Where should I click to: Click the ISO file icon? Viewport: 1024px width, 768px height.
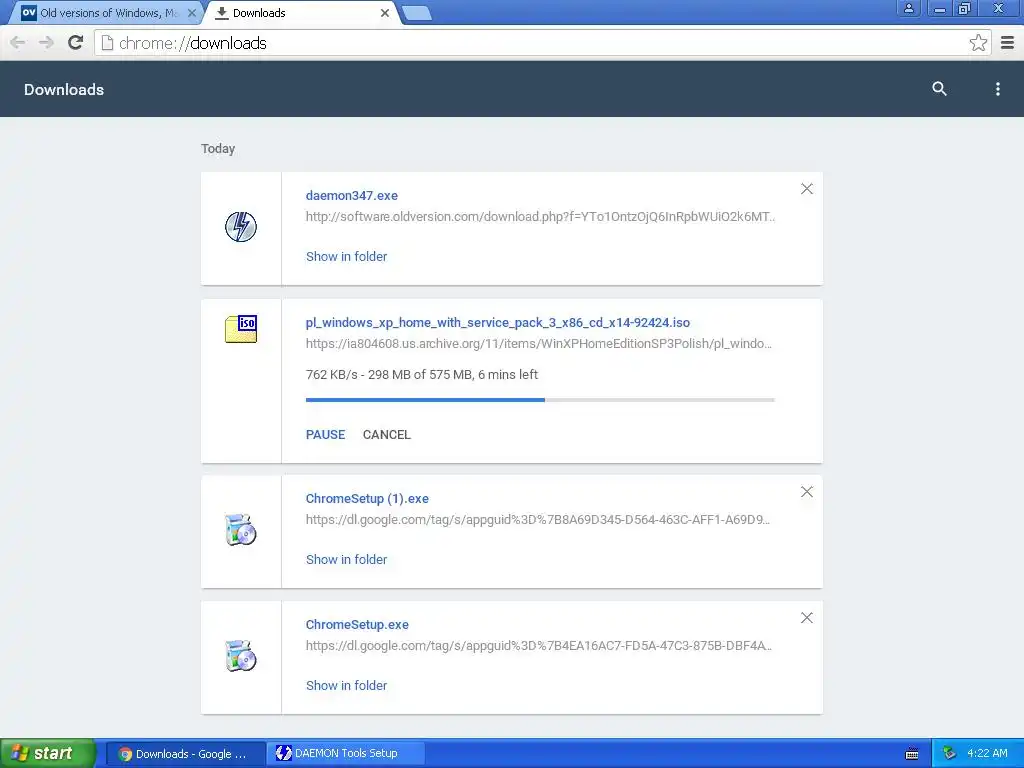tap(241, 329)
